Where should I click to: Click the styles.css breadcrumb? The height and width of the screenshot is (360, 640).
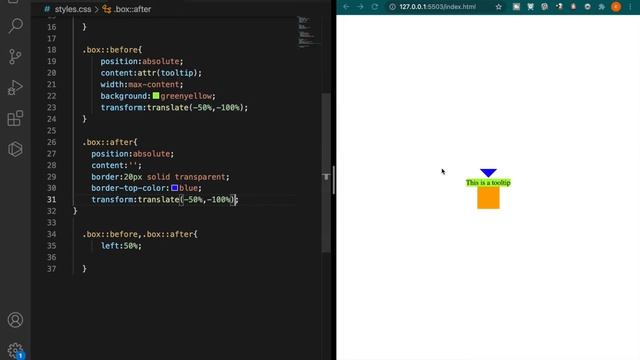click(x=73, y=9)
